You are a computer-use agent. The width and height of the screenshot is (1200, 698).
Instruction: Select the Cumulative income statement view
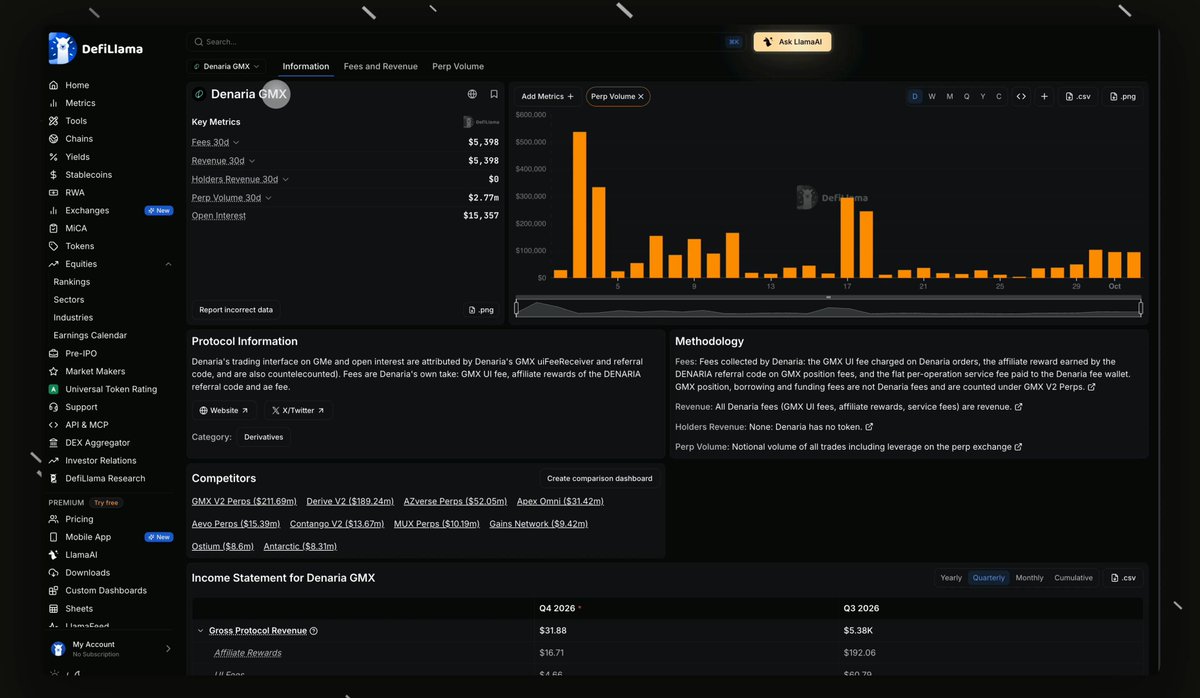pyautogui.click(x=1073, y=578)
